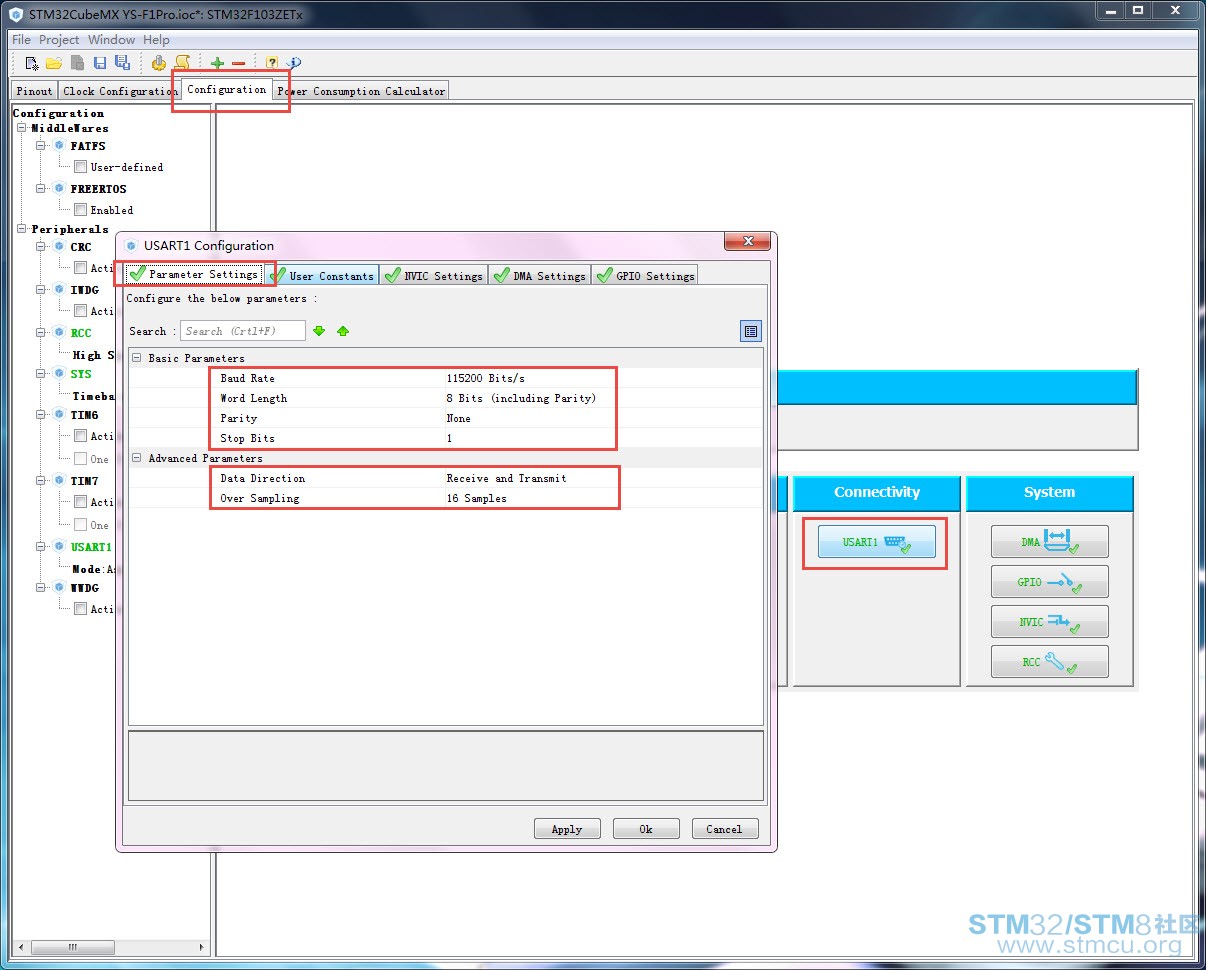The width and height of the screenshot is (1206, 970).
Task: Click the SYS cube icon in tree
Action: (x=59, y=374)
